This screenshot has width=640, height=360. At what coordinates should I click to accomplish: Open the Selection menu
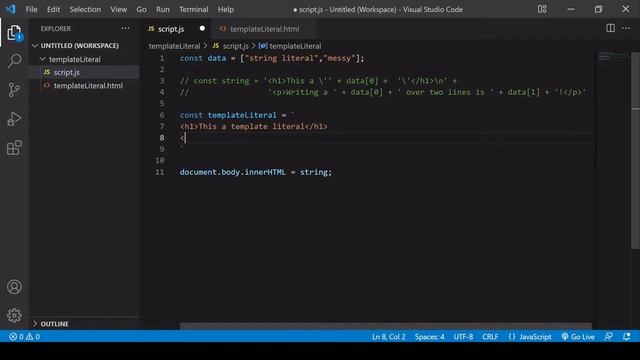(x=85, y=9)
